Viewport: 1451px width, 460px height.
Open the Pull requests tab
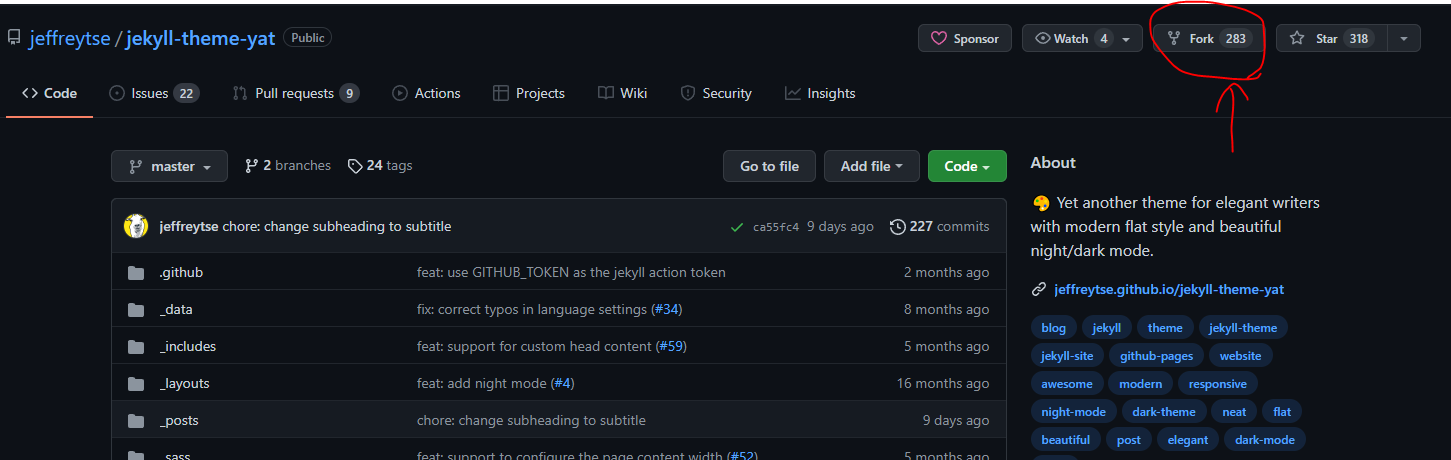point(295,93)
